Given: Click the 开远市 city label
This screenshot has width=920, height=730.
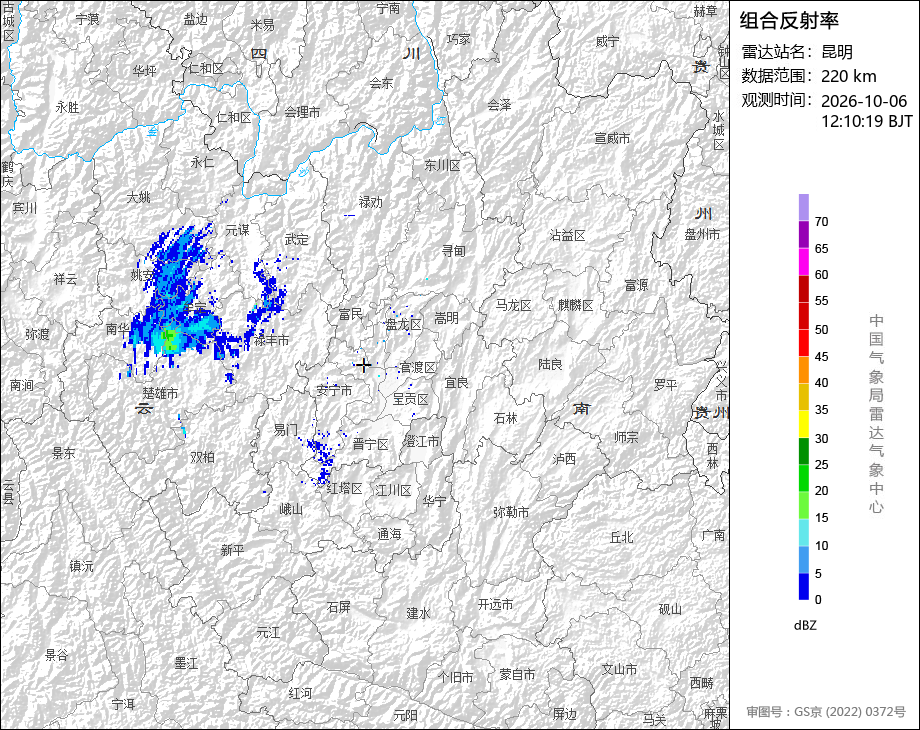Looking at the screenshot, I should (495, 604).
